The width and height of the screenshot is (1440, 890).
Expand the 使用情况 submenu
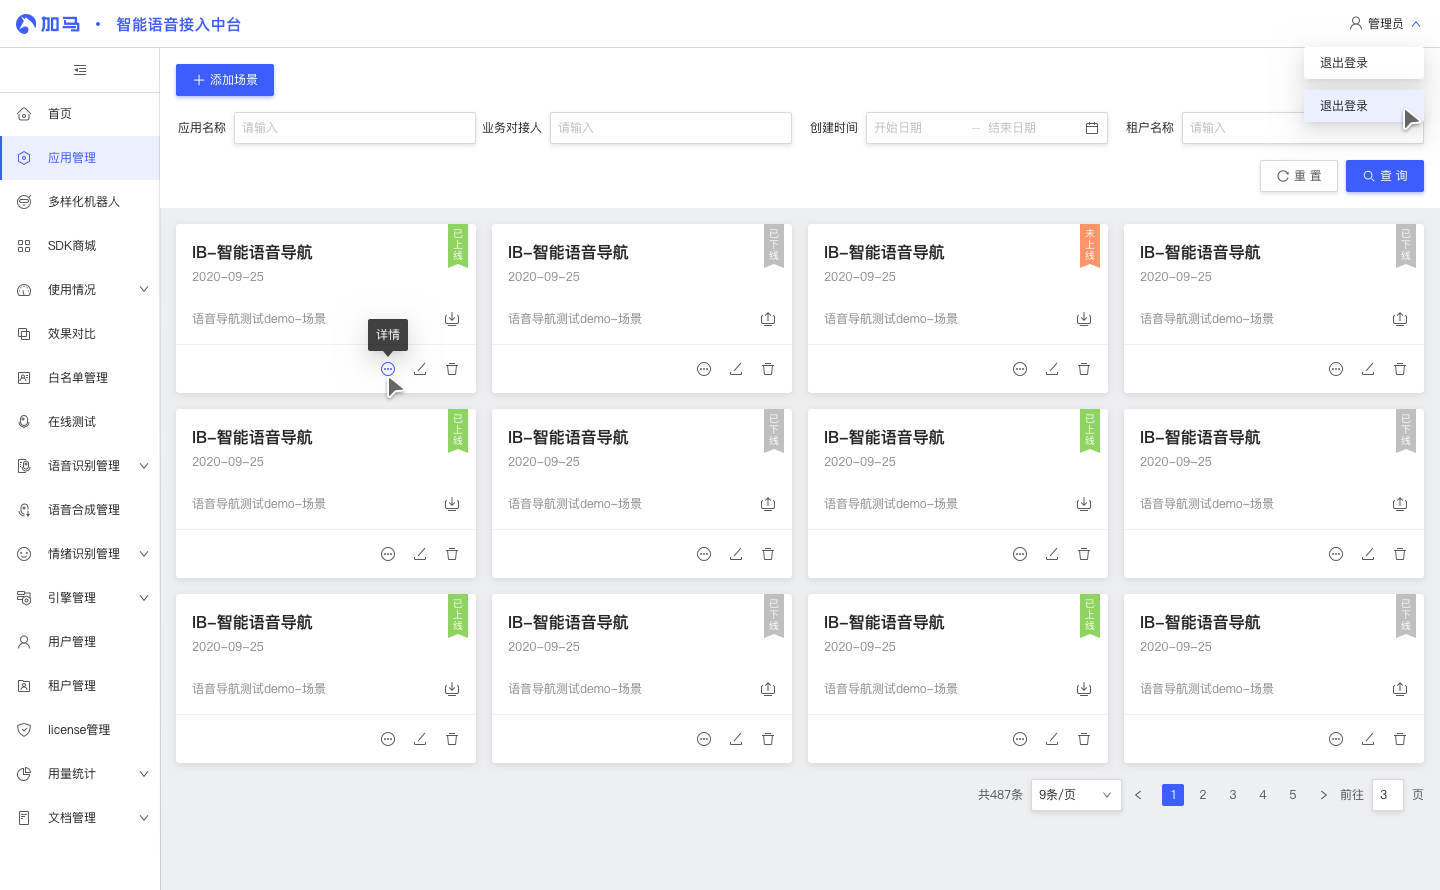(x=144, y=290)
